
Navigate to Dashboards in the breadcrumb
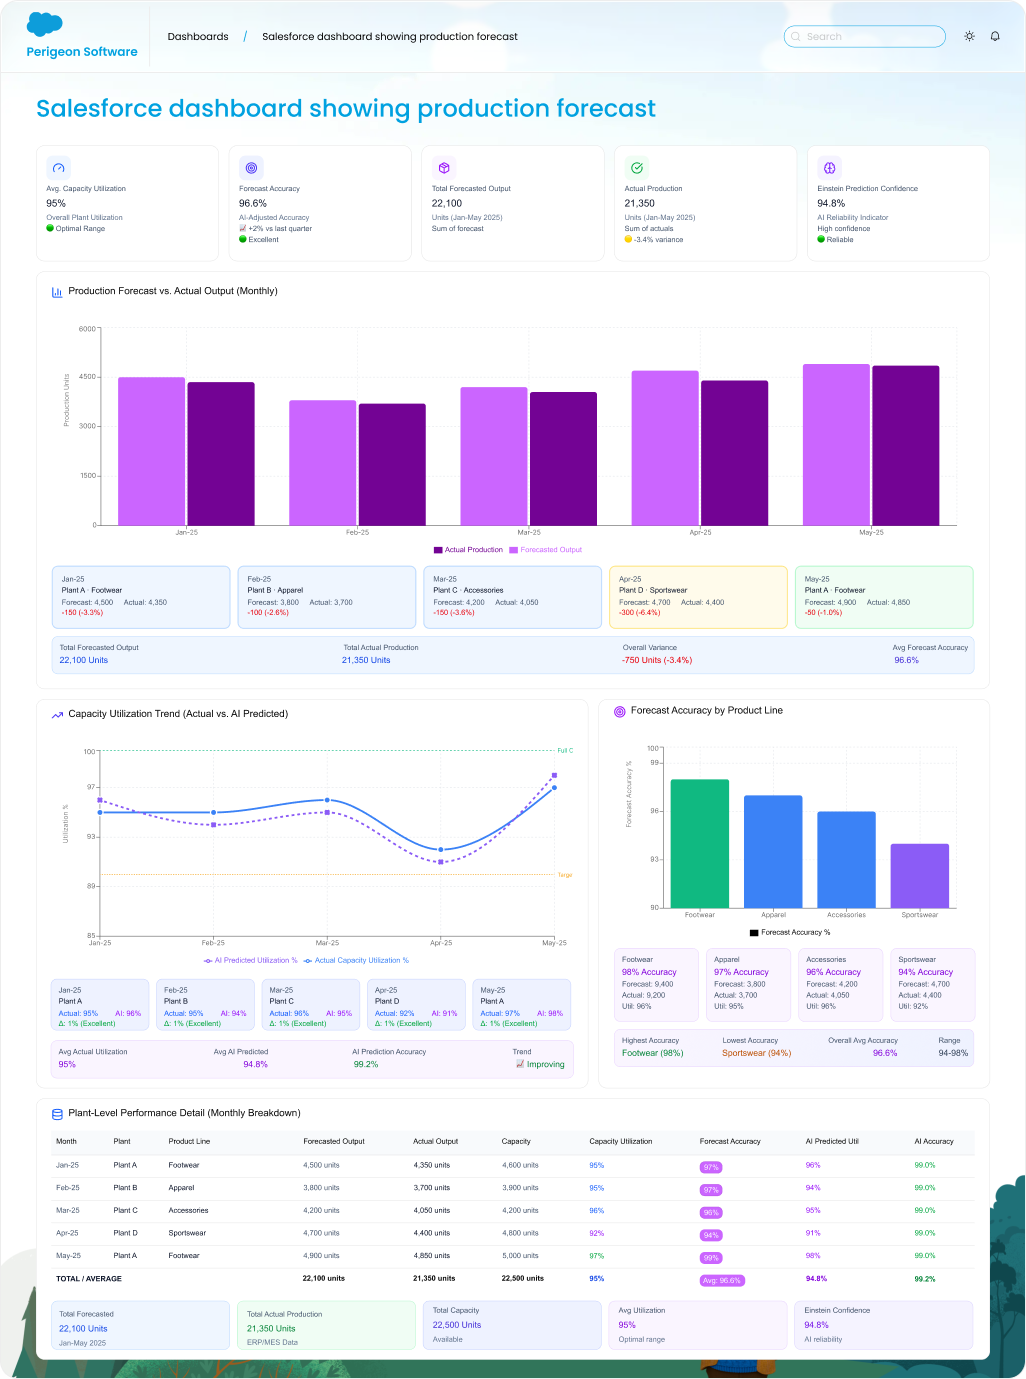[198, 37]
